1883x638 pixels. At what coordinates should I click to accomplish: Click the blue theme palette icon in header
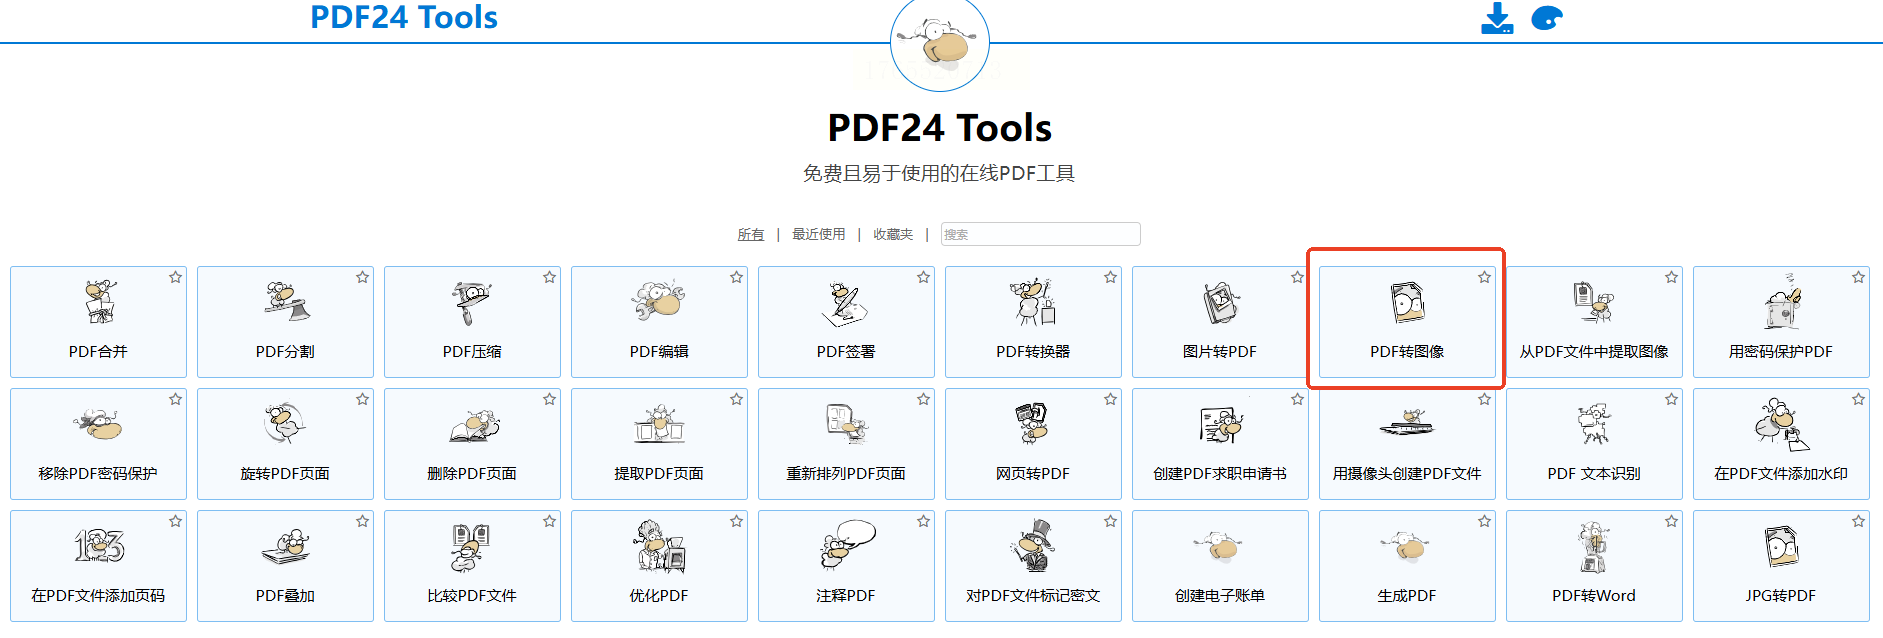point(1547,18)
